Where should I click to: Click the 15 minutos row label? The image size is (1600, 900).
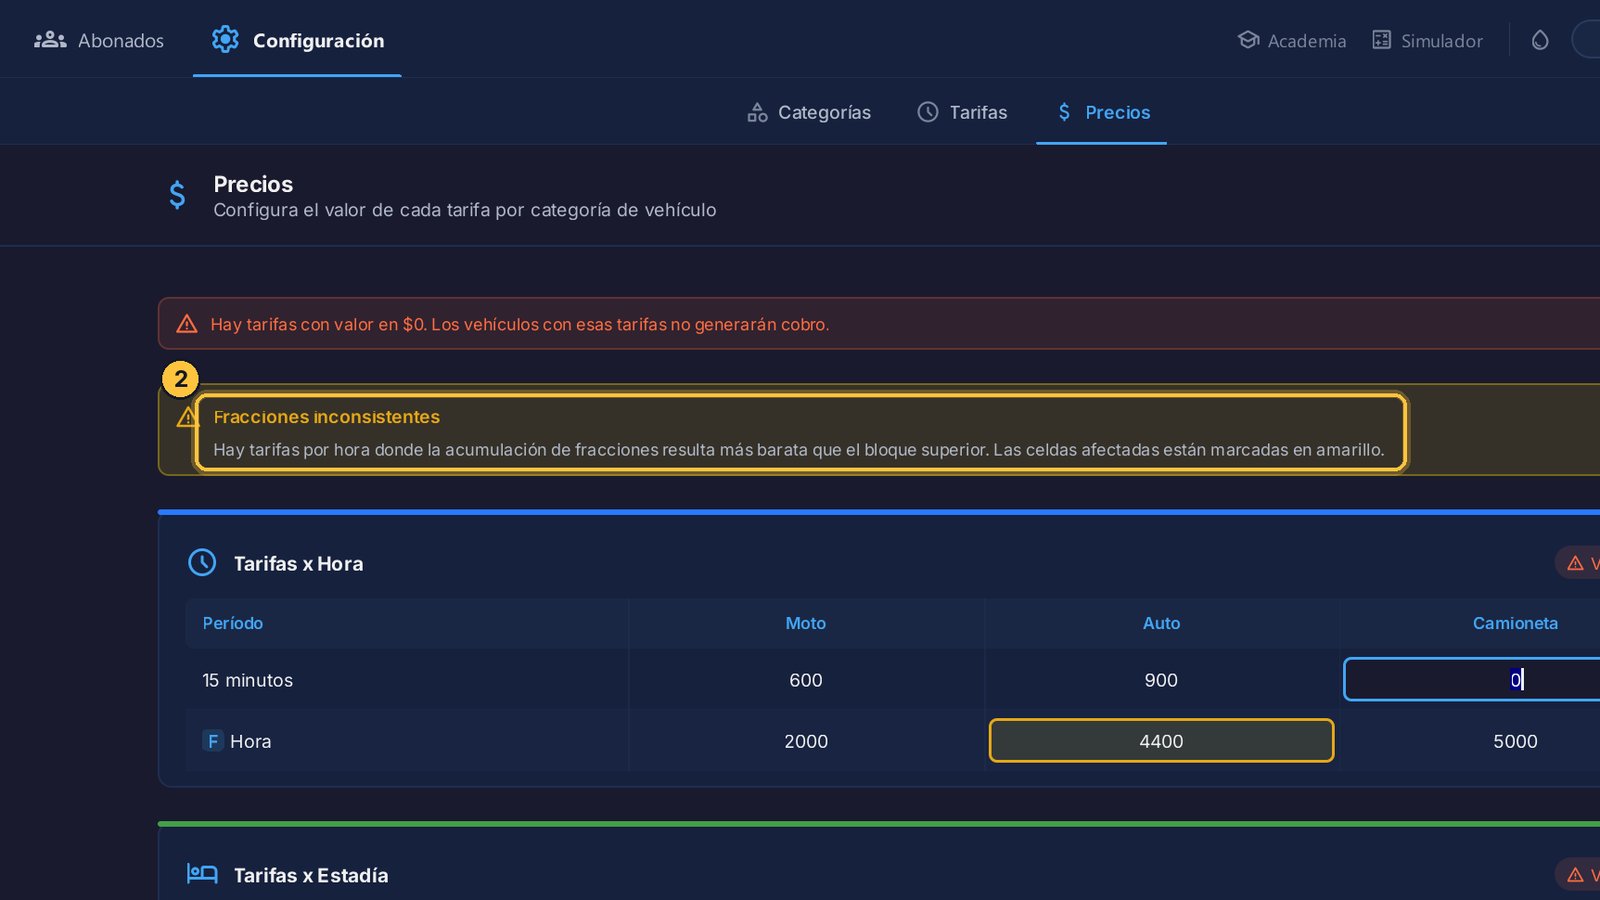click(x=248, y=680)
